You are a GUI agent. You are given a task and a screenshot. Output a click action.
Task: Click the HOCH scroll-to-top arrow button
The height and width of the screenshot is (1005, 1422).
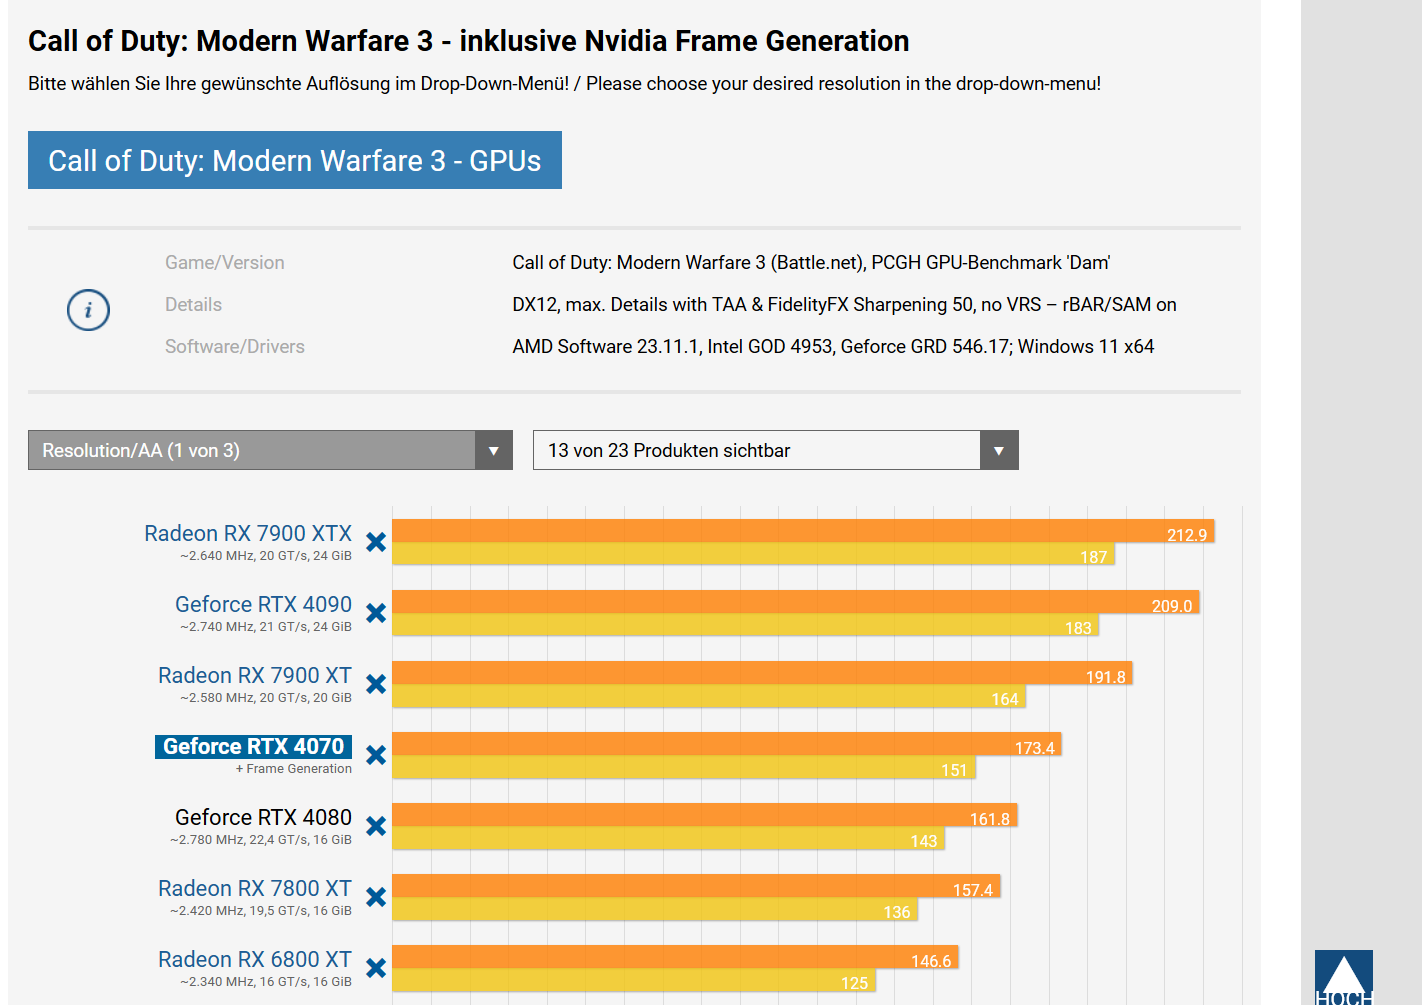coord(1343,977)
